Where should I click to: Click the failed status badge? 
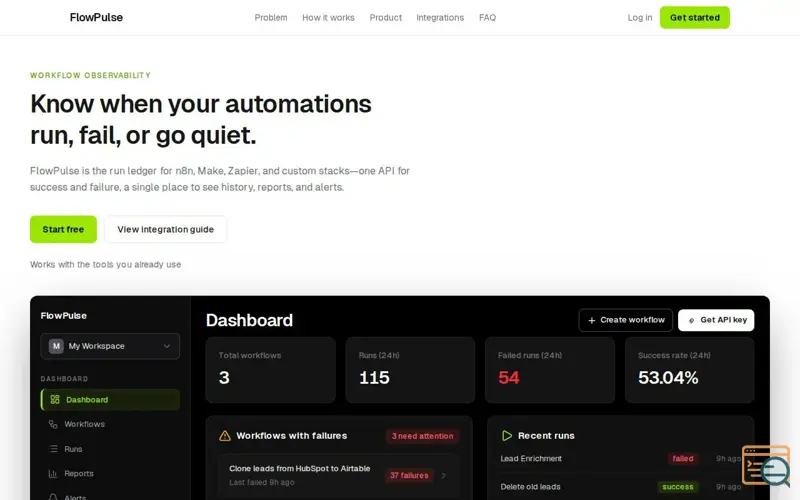[x=683, y=459]
